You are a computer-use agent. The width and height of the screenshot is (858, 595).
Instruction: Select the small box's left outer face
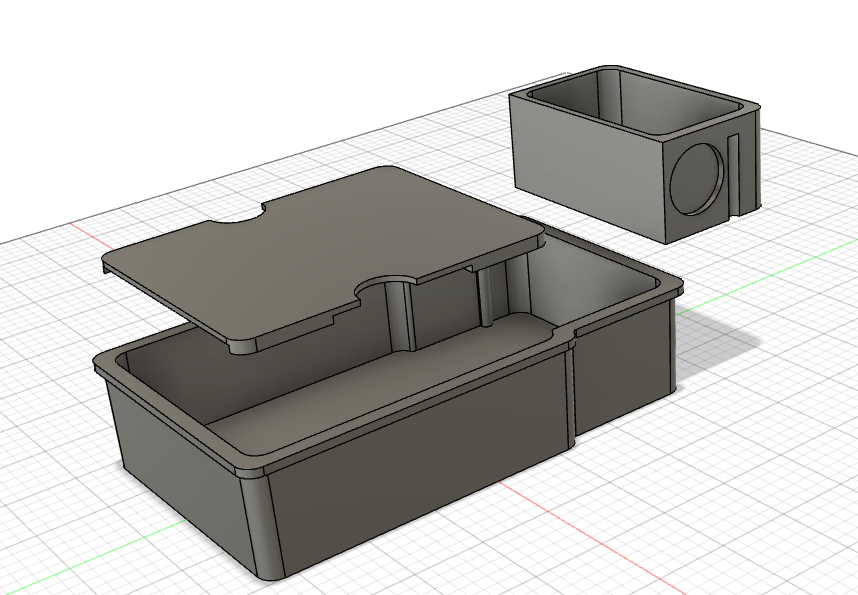coord(585,165)
